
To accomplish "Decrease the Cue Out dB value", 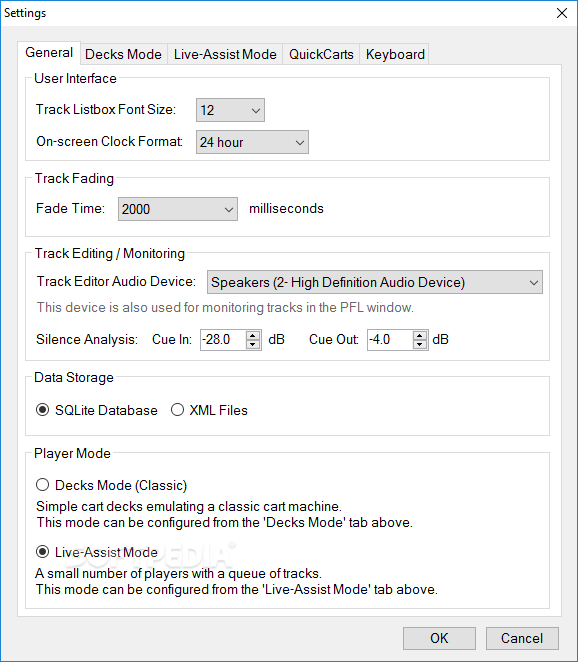I will pyautogui.click(x=419, y=345).
